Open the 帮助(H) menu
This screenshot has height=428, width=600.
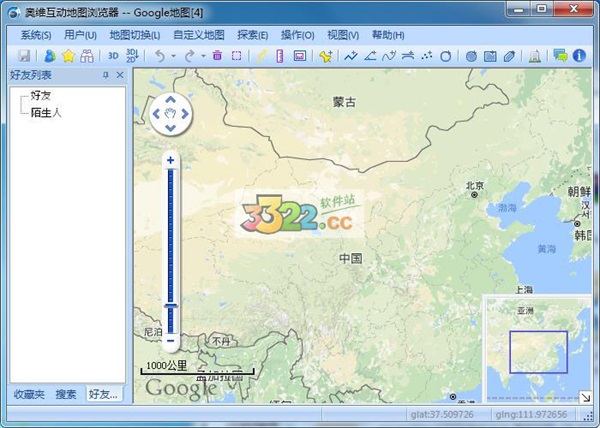388,35
